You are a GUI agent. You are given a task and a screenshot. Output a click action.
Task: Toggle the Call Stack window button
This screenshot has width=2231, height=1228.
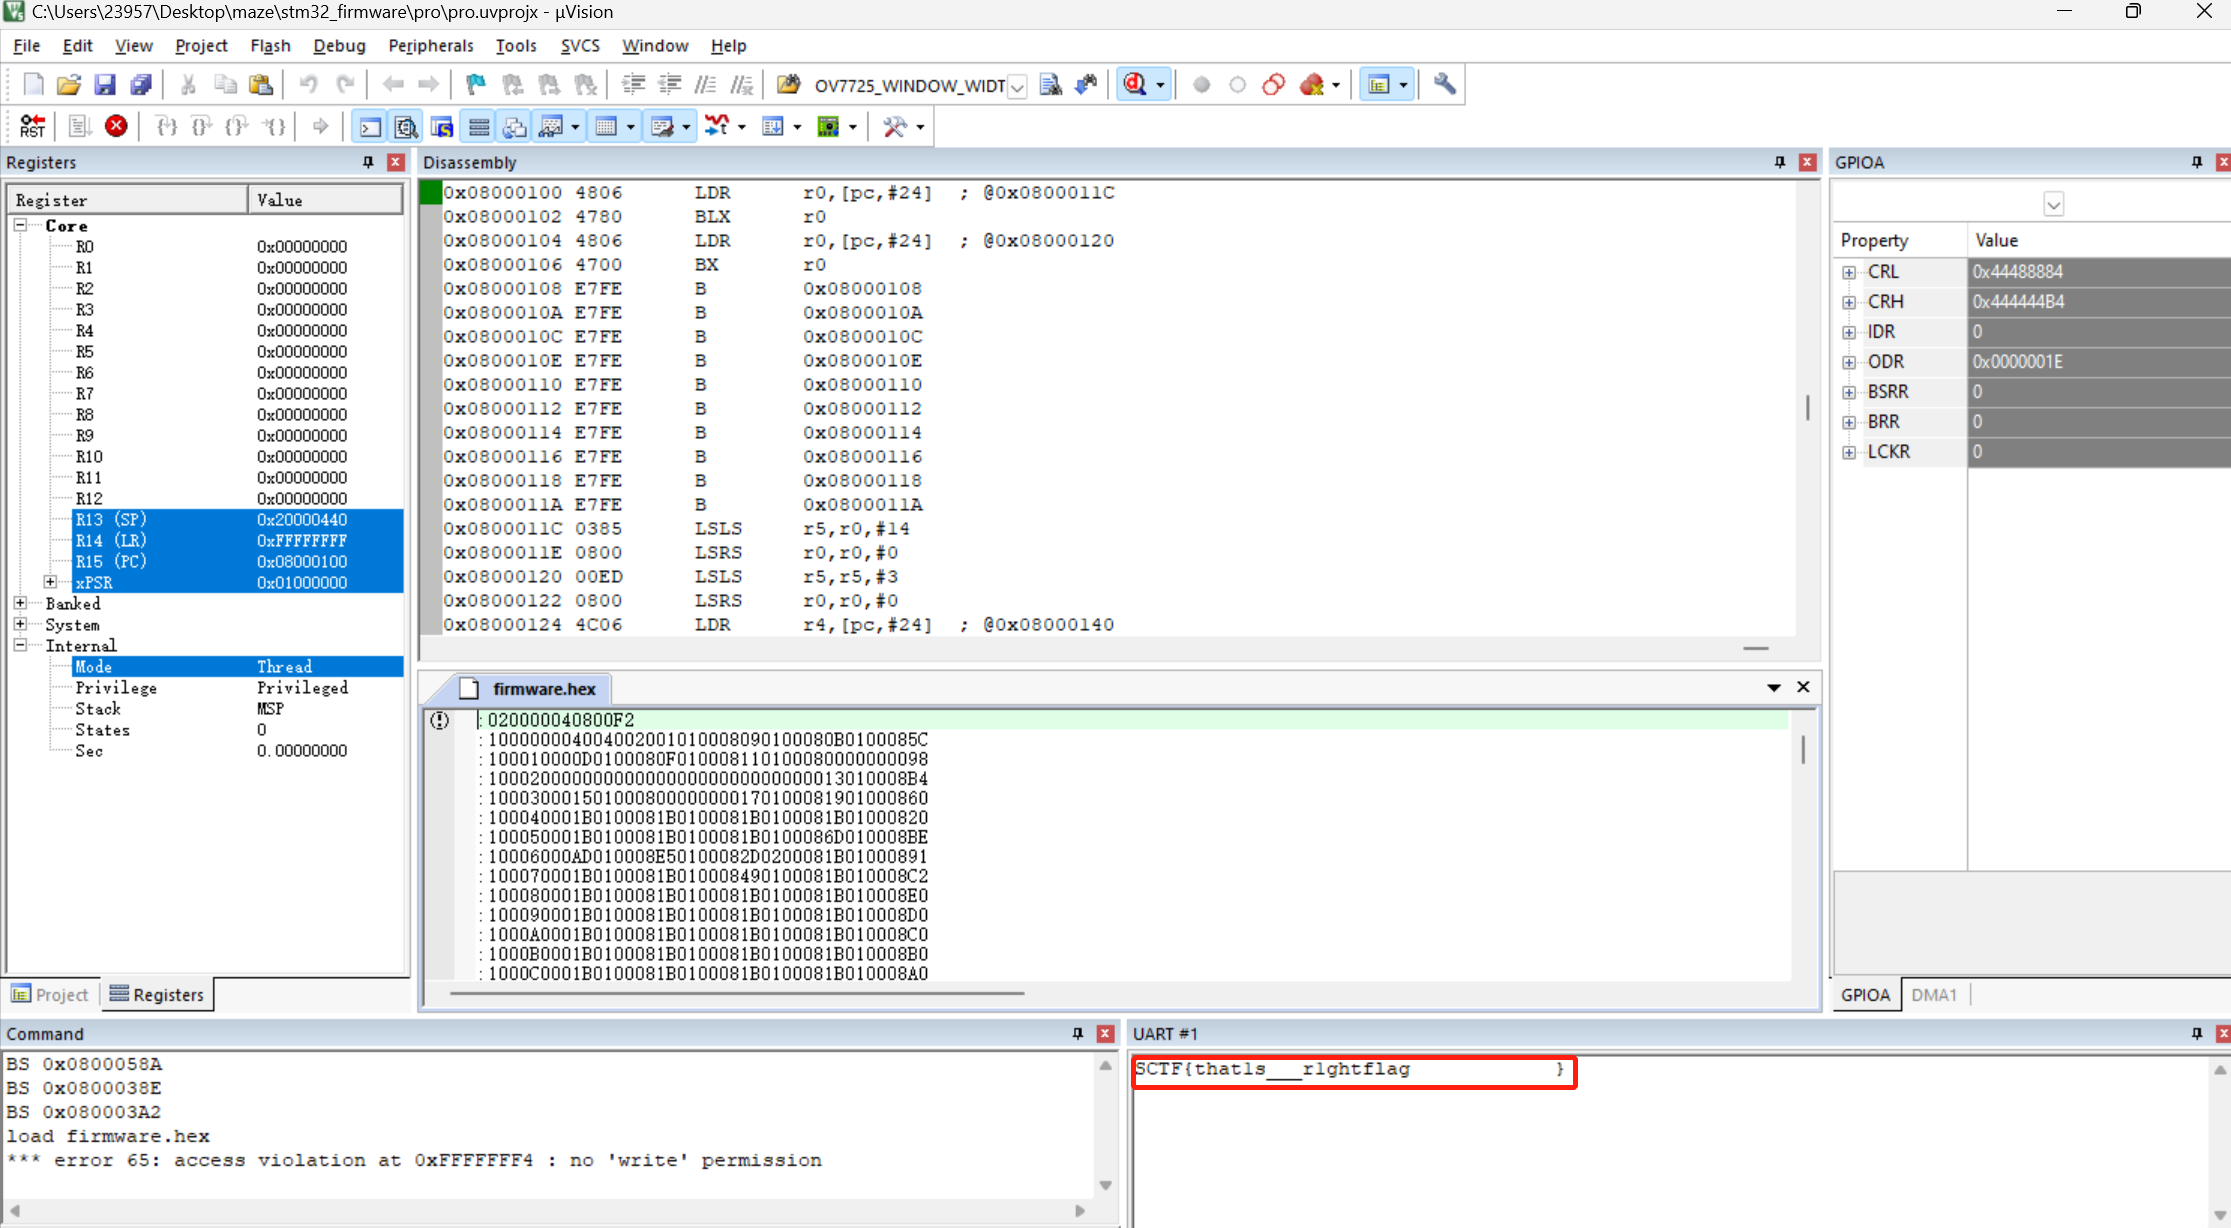coord(515,127)
